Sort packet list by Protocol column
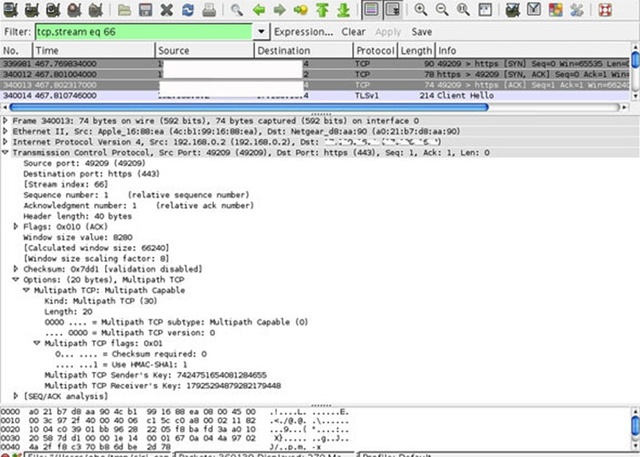640x457 pixels. point(376,51)
